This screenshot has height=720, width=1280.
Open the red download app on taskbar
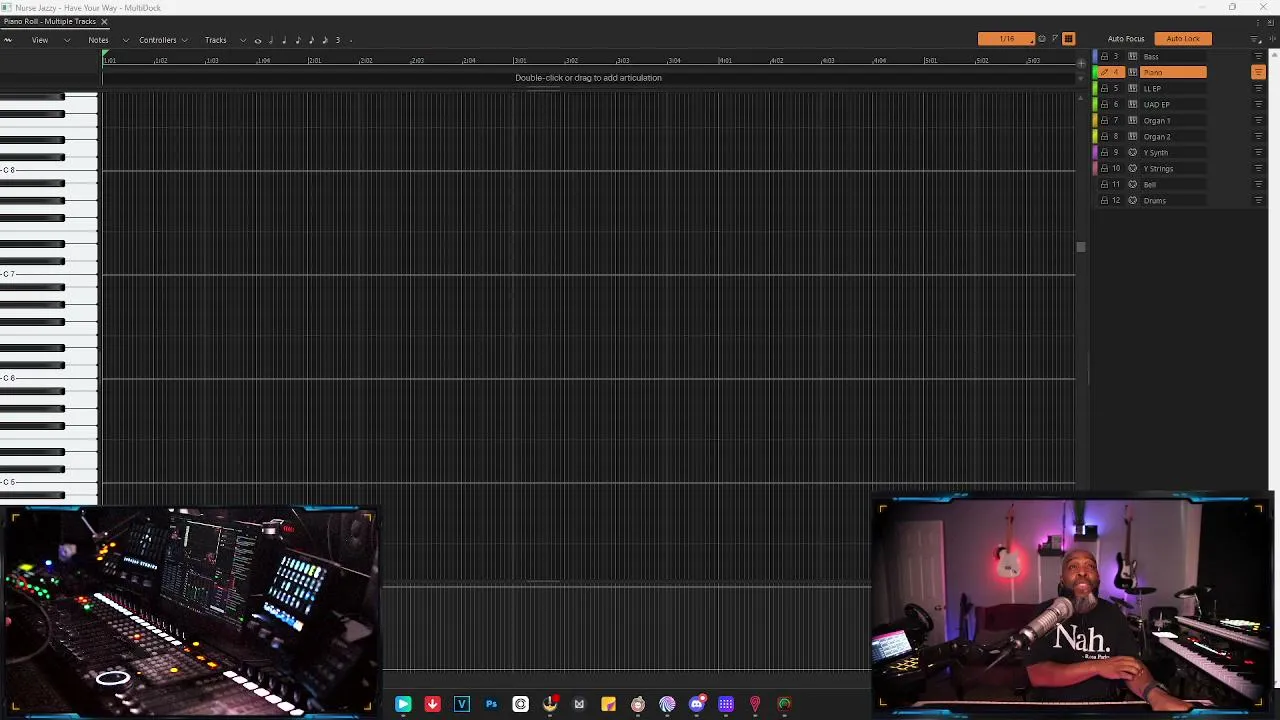pyautogui.click(x=432, y=704)
